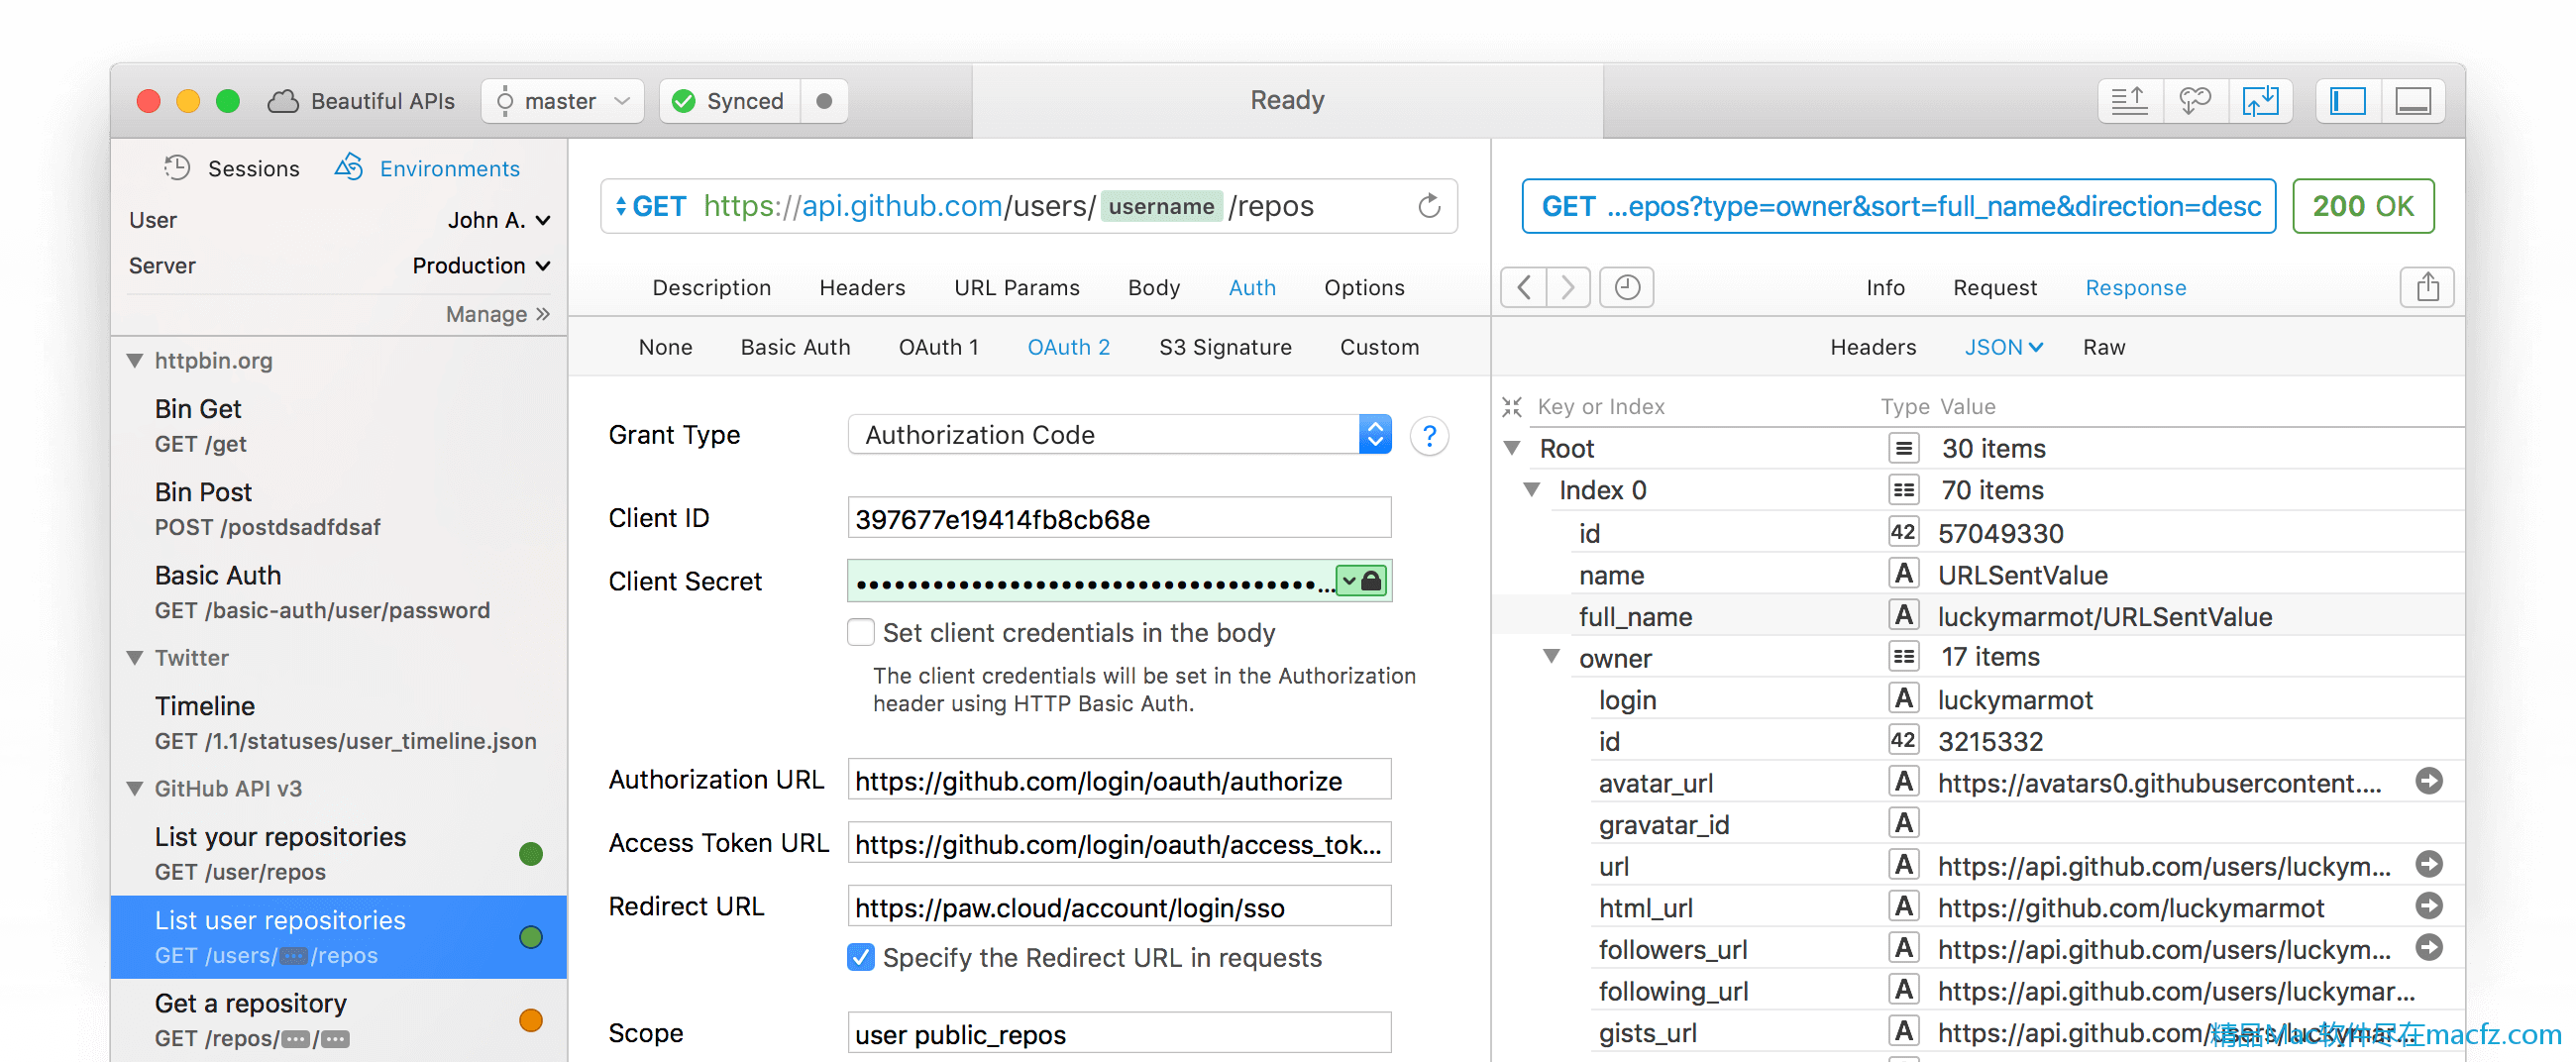Click the Index 0 dictionary type icon
The height and width of the screenshot is (1062, 2576).
click(x=1904, y=491)
